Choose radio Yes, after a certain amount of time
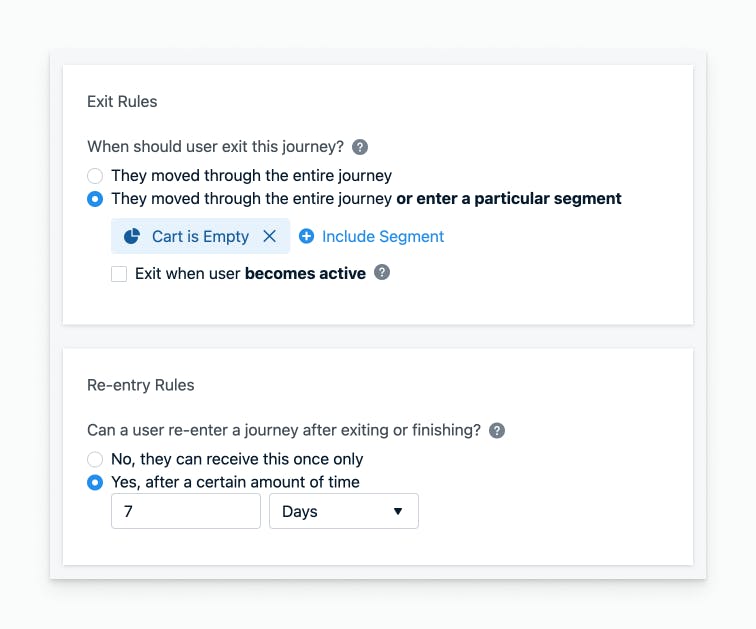This screenshot has height=629, width=756. pos(95,482)
